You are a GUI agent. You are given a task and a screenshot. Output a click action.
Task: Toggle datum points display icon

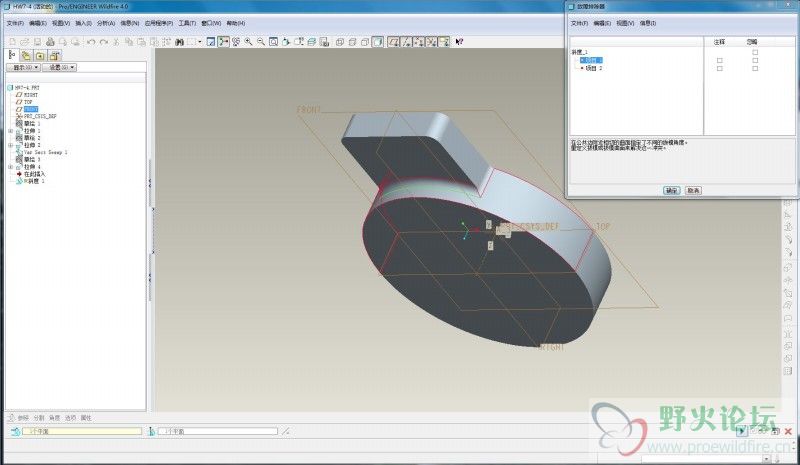point(419,42)
